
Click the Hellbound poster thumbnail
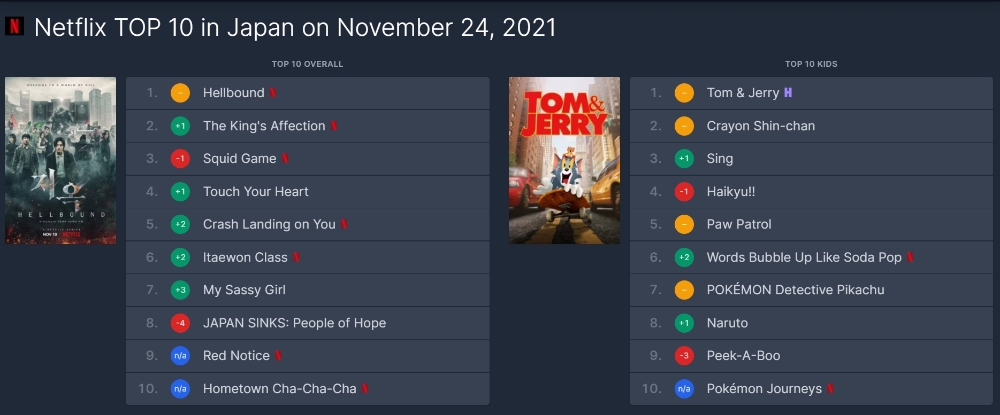[x=61, y=161]
